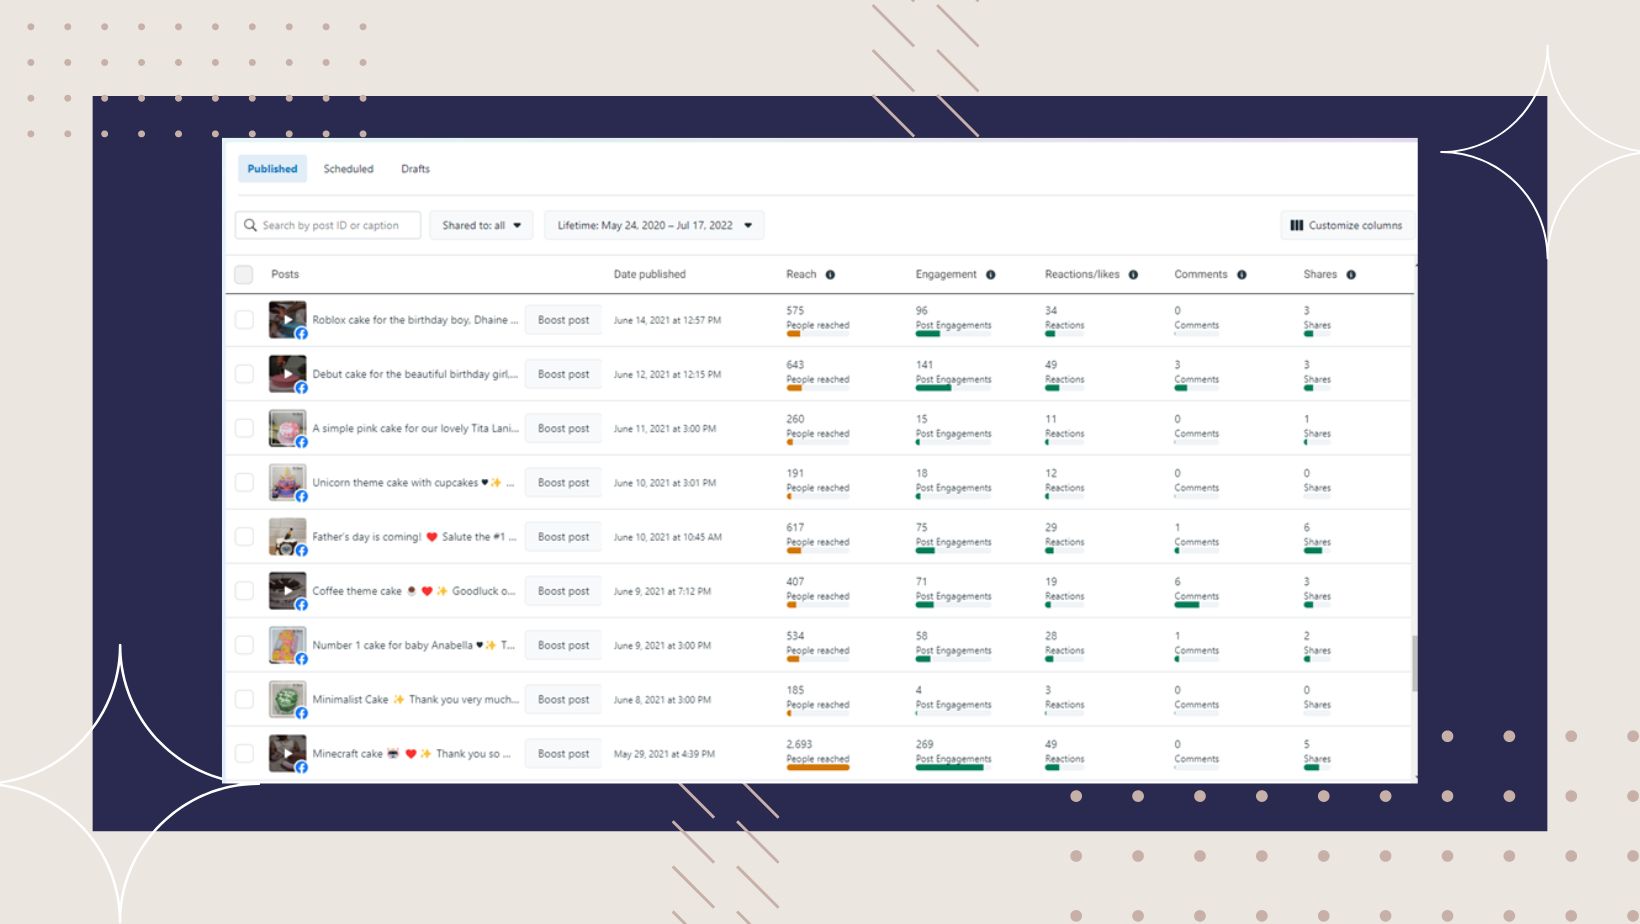The height and width of the screenshot is (924, 1640).
Task: Open the Unicorn theme cake thumbnail
Action: click(x=287, y=482)
